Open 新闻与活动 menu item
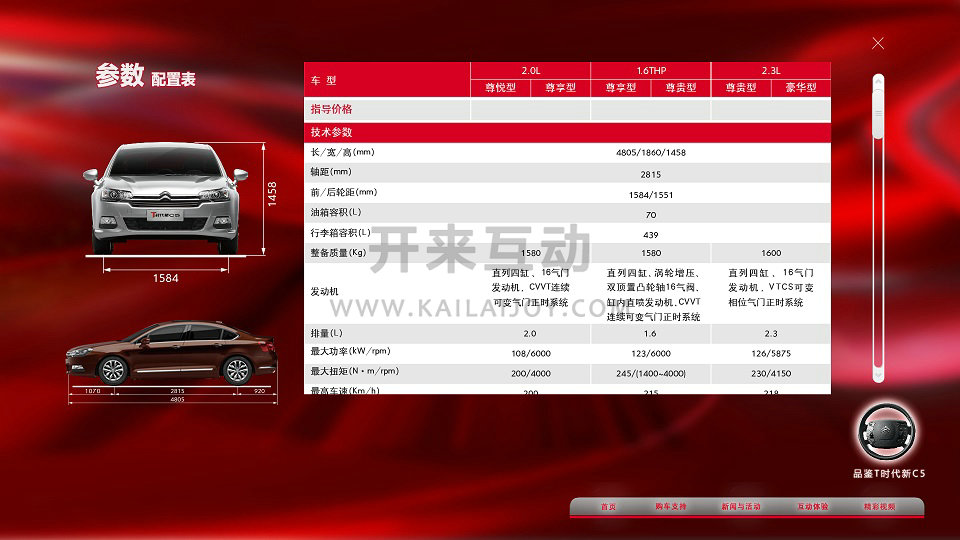This screenshot has width=960, height=540. point(740,506)
